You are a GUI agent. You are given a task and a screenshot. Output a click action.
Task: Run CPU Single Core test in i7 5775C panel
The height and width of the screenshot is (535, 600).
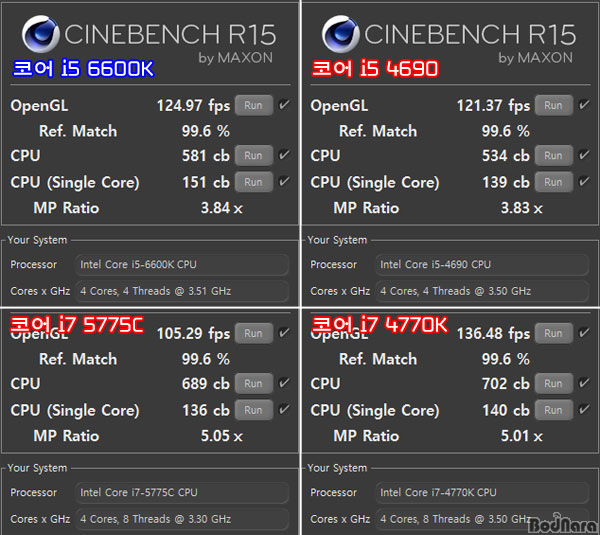254,410
